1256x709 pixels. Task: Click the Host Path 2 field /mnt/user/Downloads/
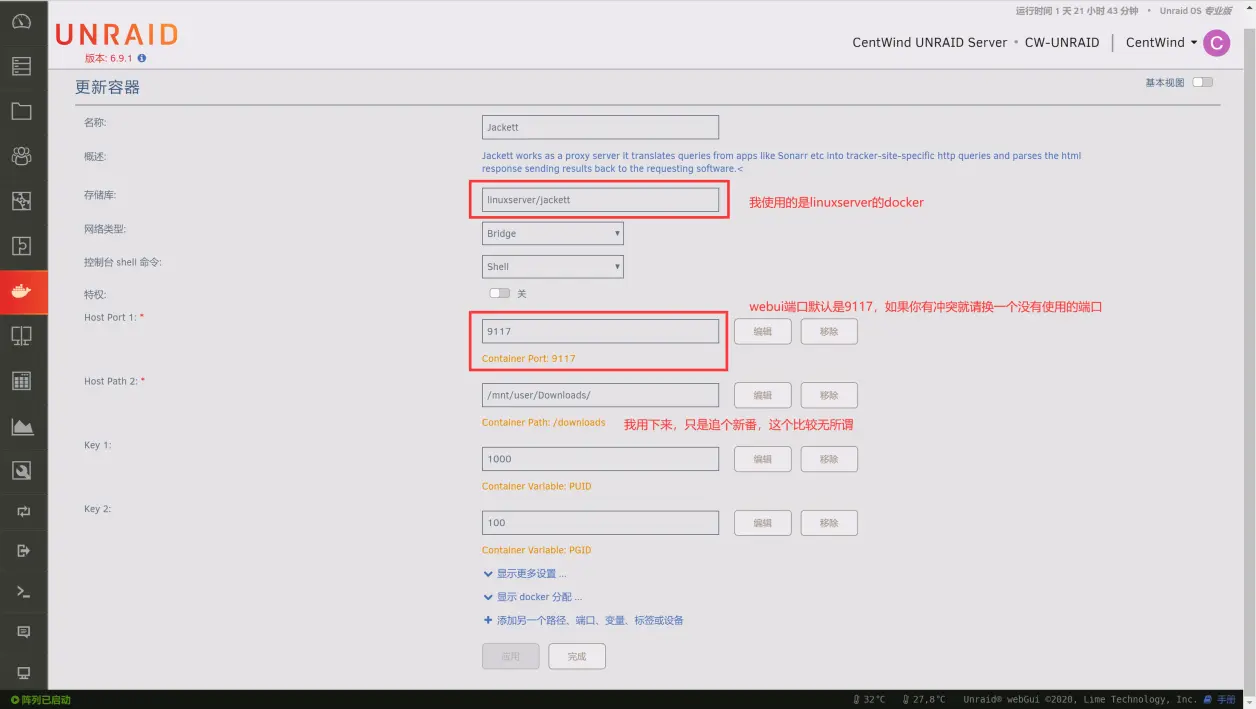[x=600, y=395]
